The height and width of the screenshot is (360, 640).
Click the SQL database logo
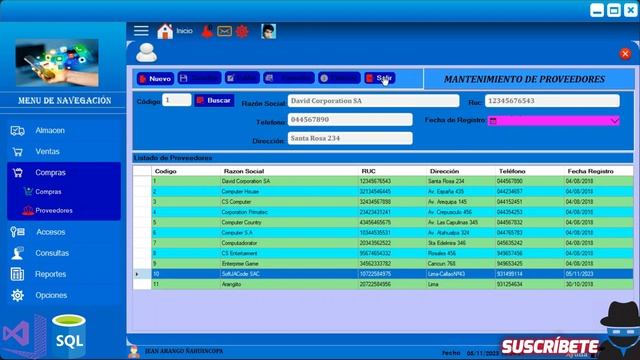point(69,336)
